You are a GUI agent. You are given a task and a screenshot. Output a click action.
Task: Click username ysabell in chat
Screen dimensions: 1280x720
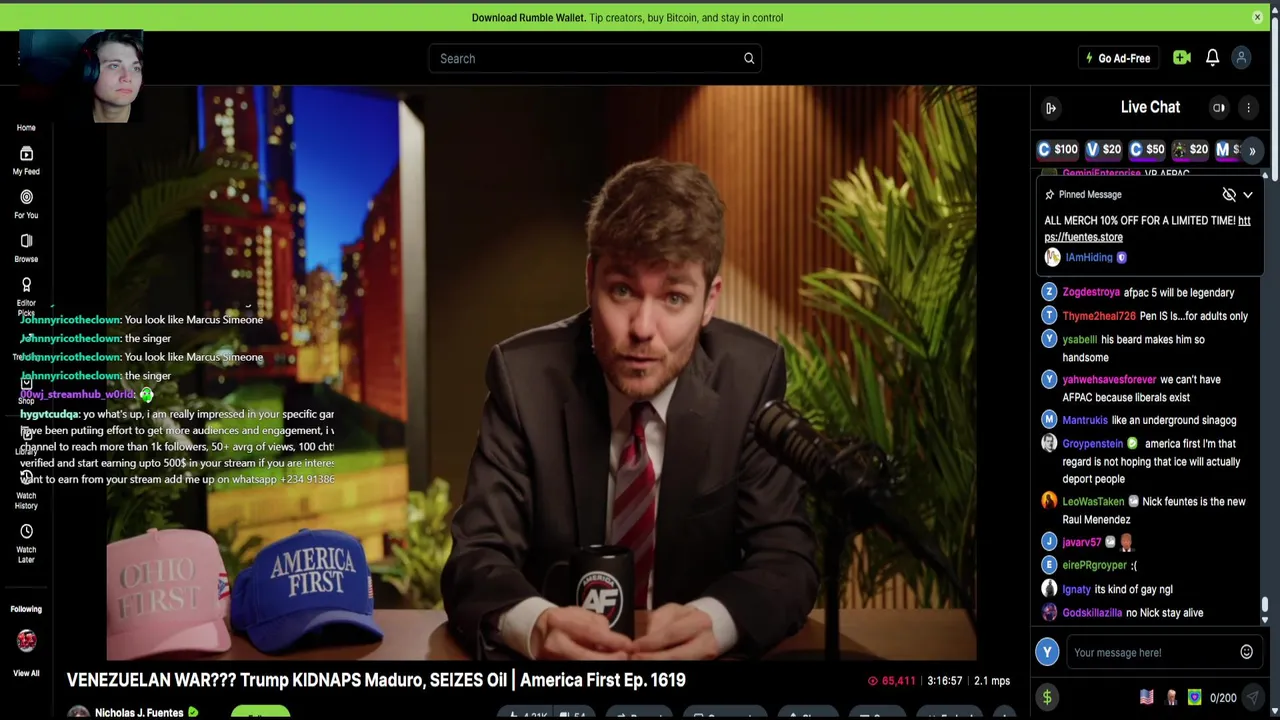pyautogui.click(x=1080, y=340)
